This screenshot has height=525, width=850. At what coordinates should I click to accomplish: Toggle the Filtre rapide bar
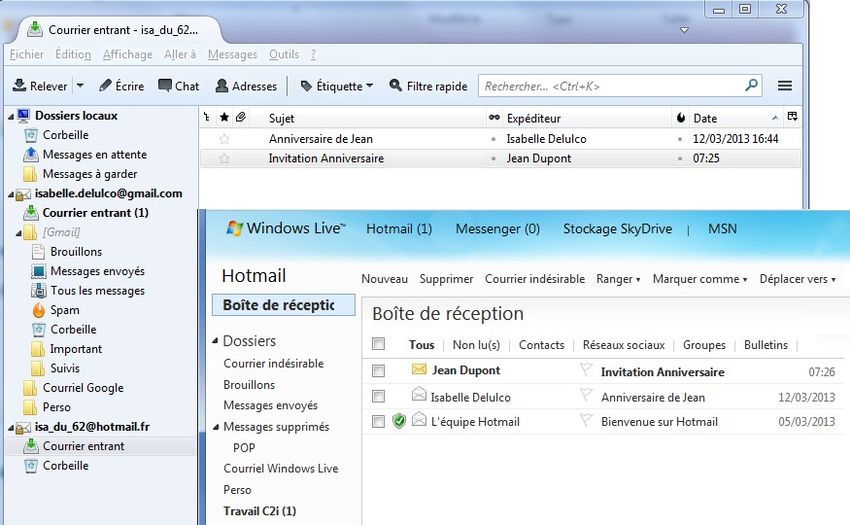[x=428, y=86]
